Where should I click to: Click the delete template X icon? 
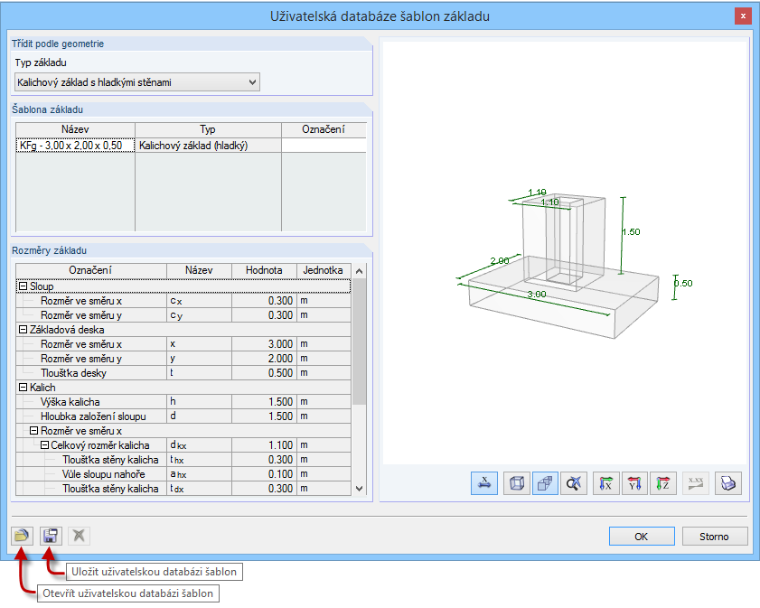pyautogui.click(x=79, y=536)
